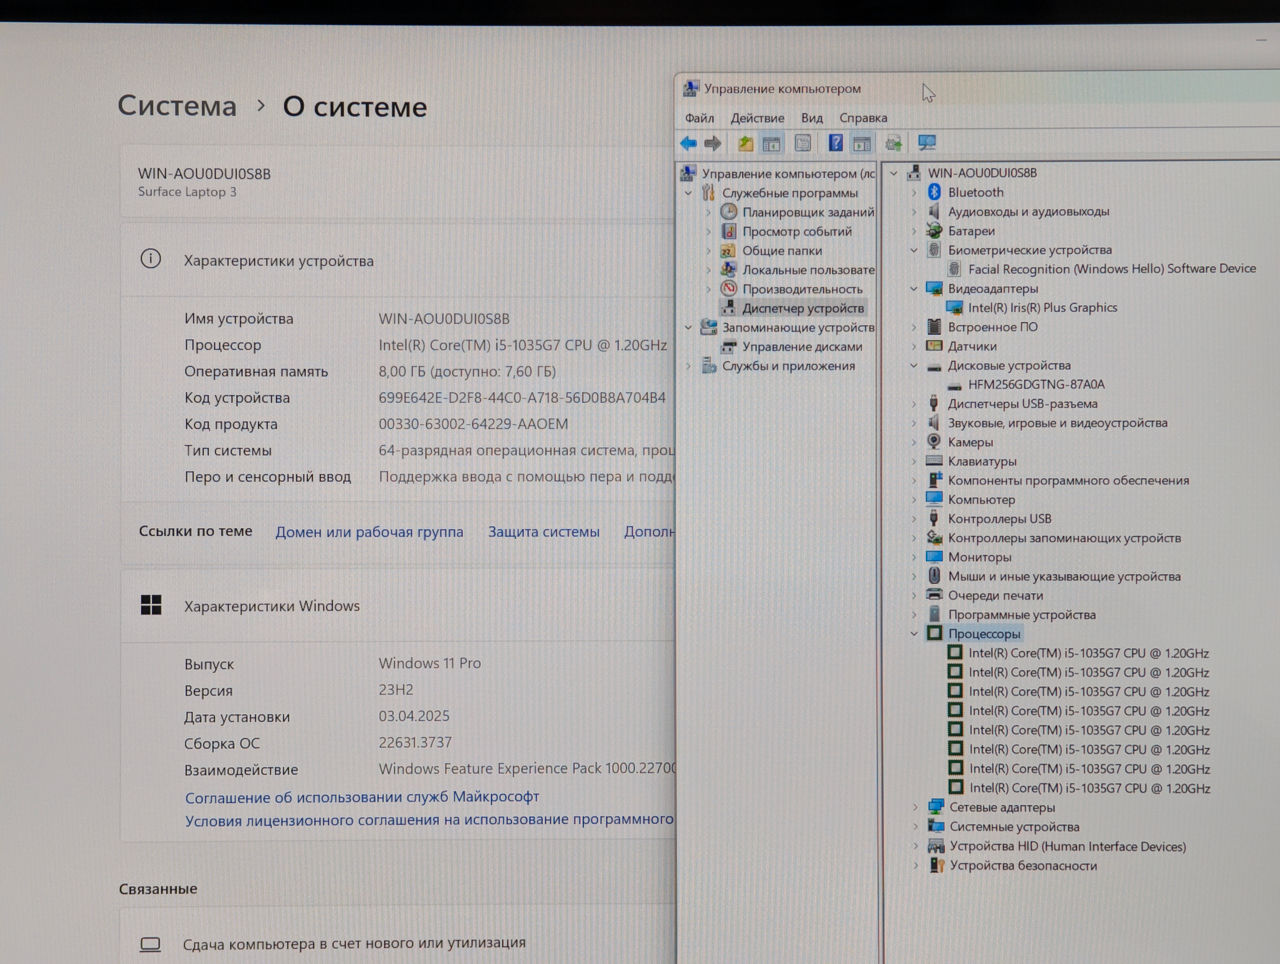Open the Действие menu
Screen dimensions: 1280x964
pos(757,118)
